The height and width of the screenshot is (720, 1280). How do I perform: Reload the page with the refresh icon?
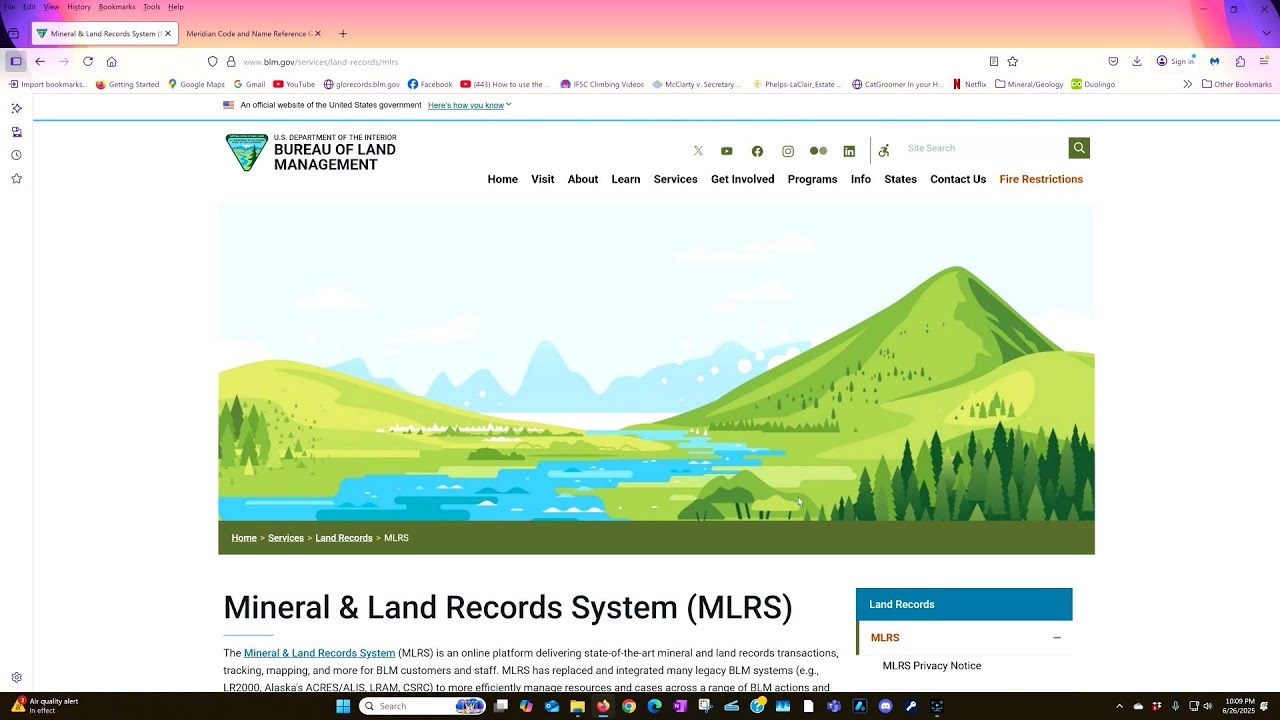[88, 61]
